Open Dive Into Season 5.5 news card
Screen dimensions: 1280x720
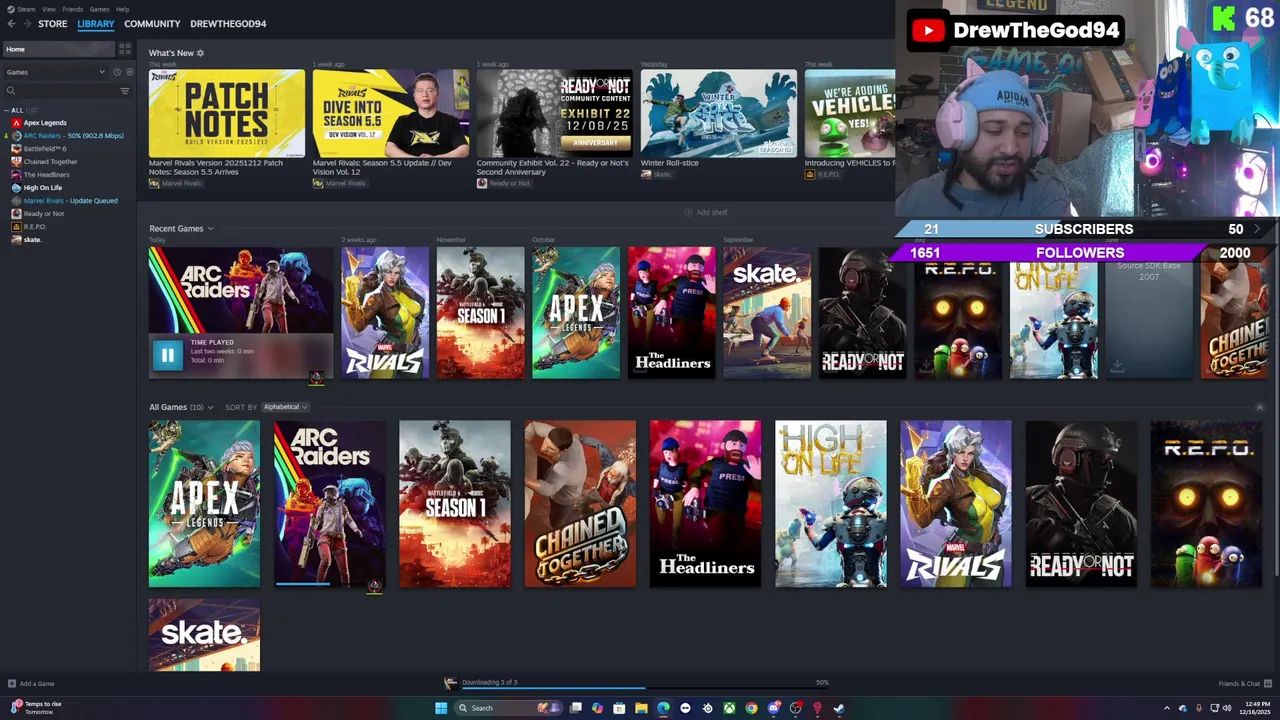[x=391, y=113]
